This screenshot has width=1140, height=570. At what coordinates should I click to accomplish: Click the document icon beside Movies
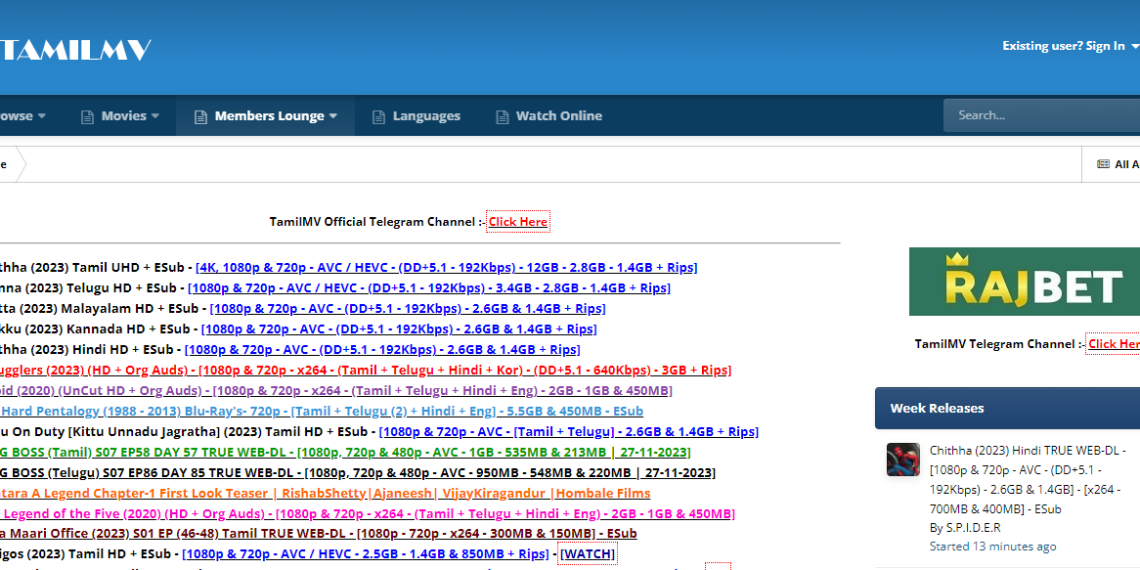point(87,116)
